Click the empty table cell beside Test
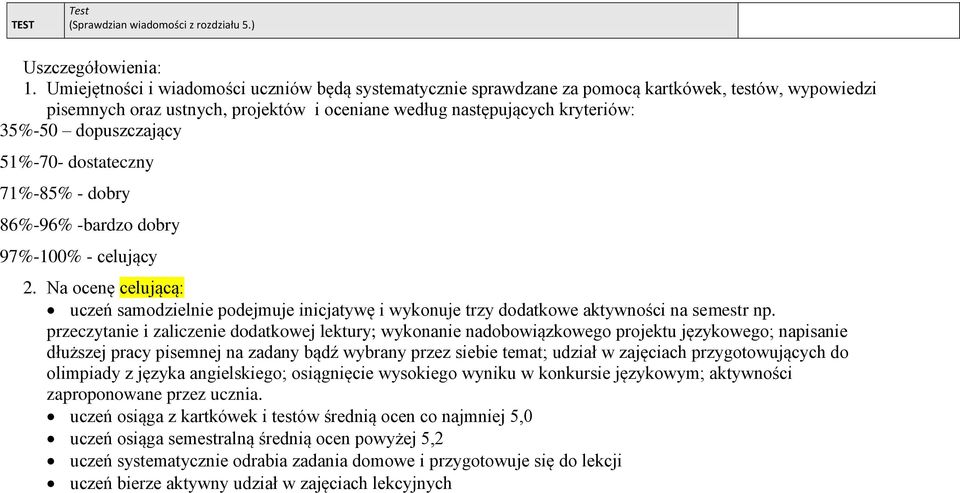Viewport: 960px width, 493px height. click(848, 20)
